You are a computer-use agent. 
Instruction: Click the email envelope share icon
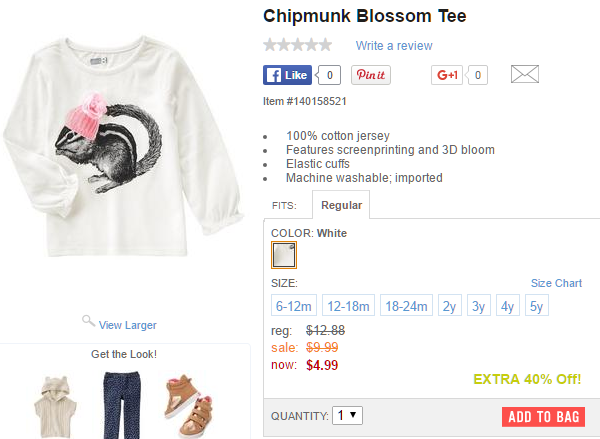525,75
